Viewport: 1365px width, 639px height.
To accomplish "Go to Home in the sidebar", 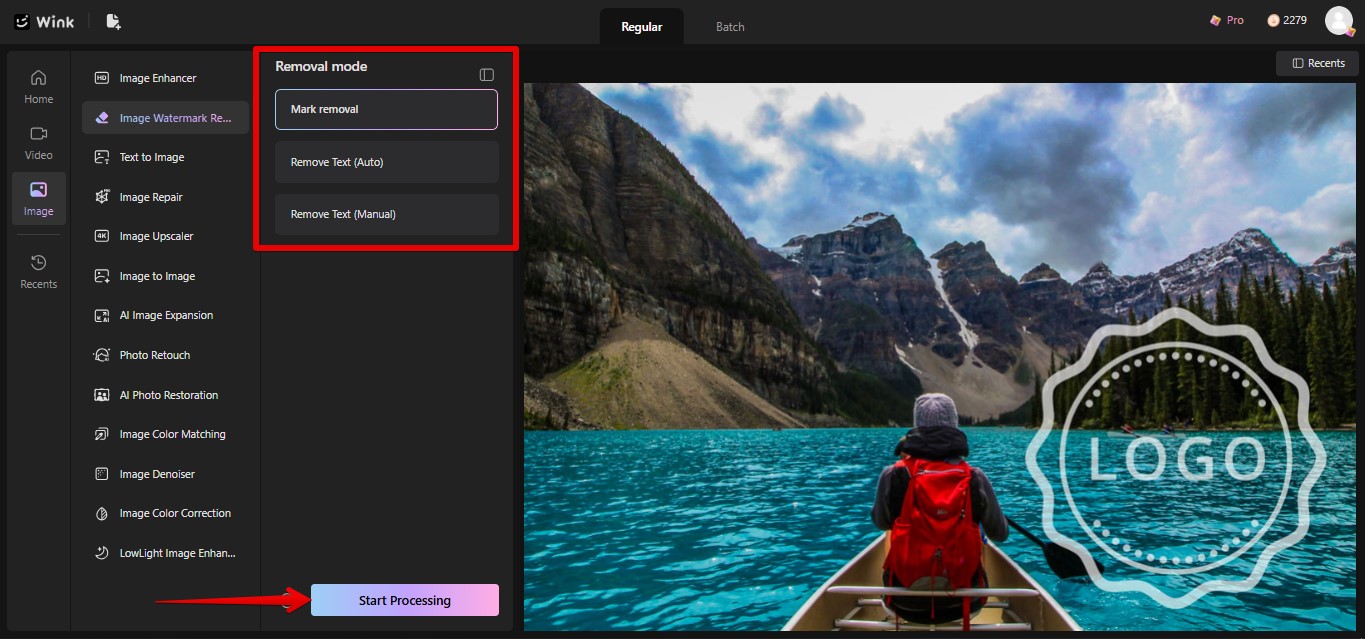I will coord(39,87).
